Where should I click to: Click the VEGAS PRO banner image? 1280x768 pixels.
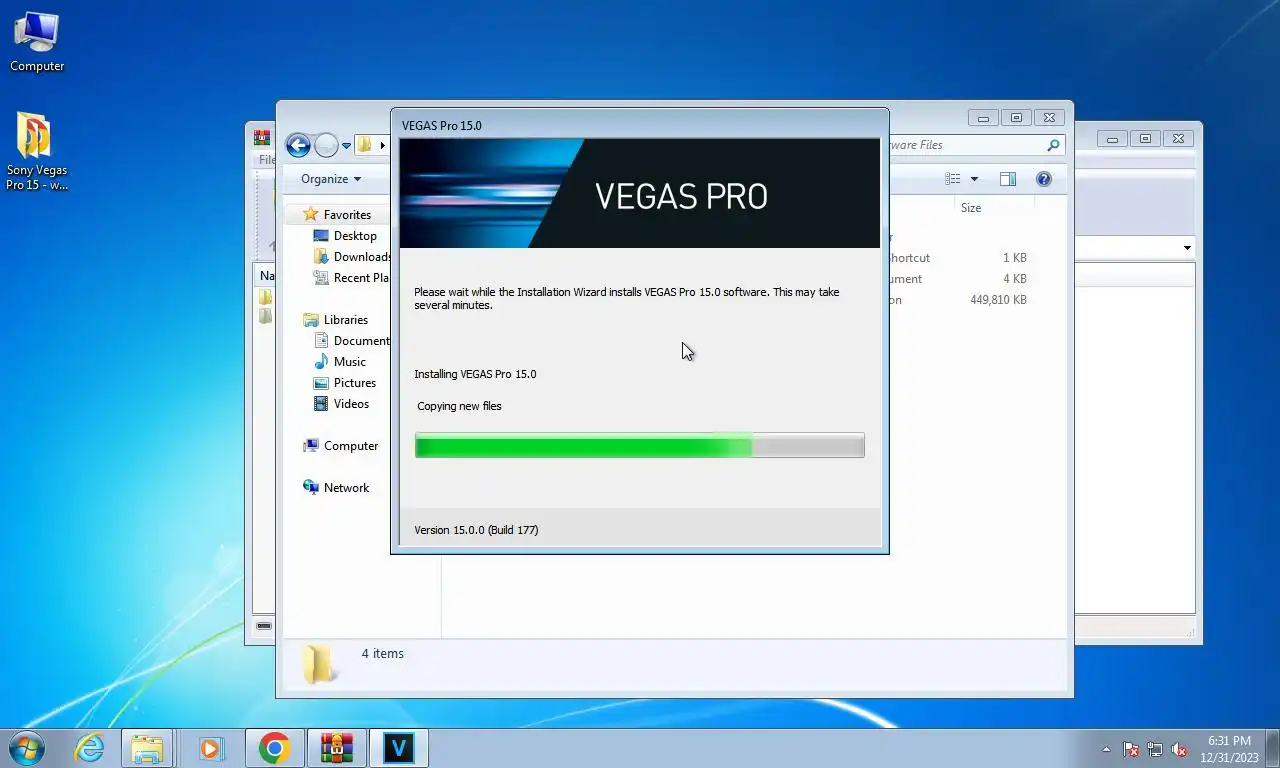click(x=639, y=193)
